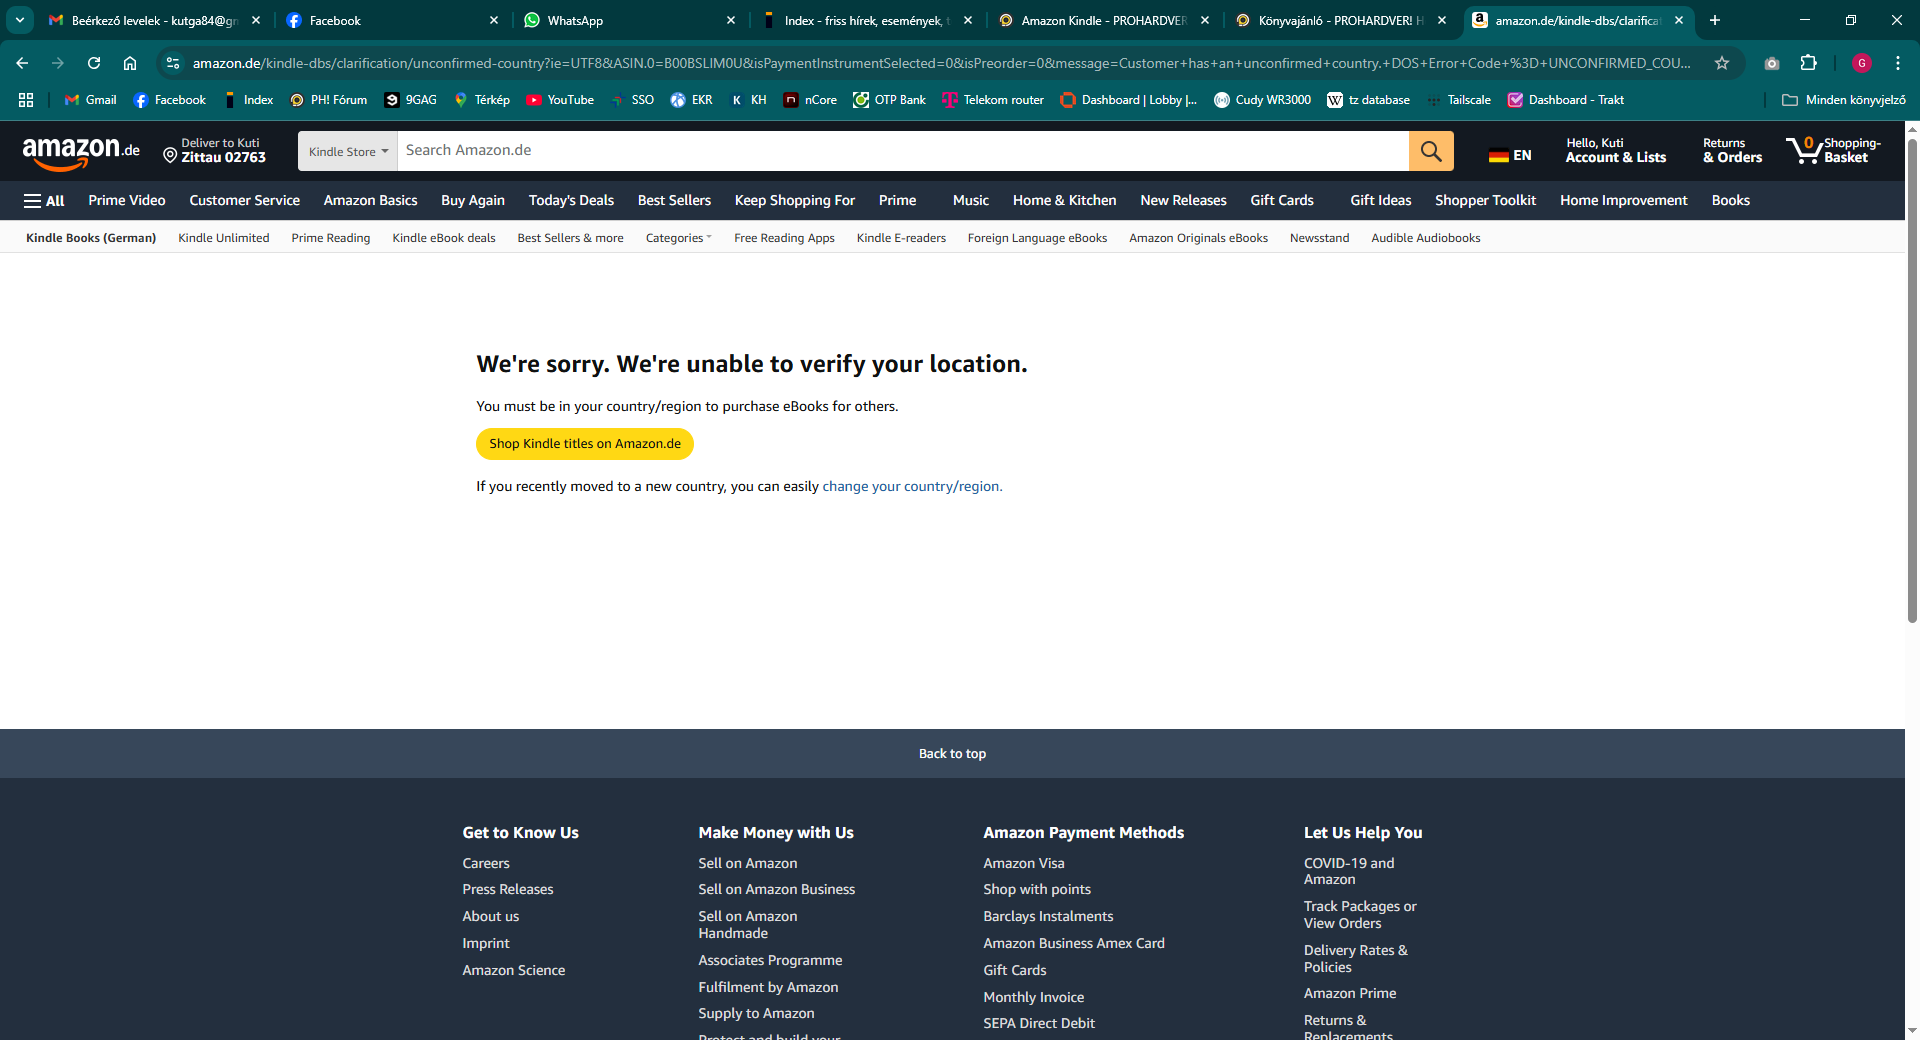Screen dimensions: 1920x1040
Task: Switch to the Index friss hírek tab
Action: [x=866, y=20]
